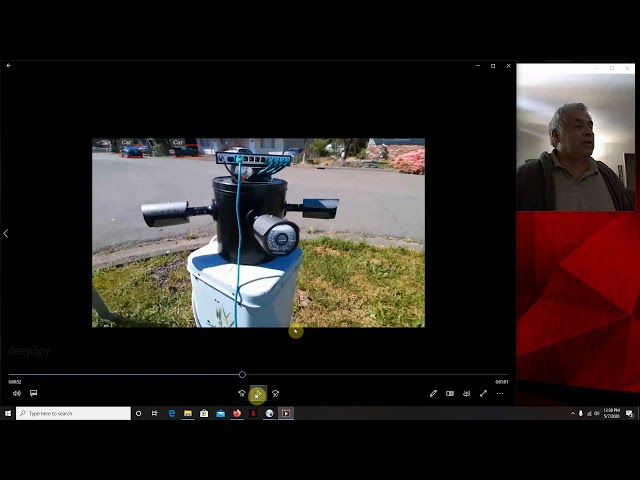Screen dimensions: 640x480
Task: Open File Explorer from the taskbar
Action: (188, 413)
